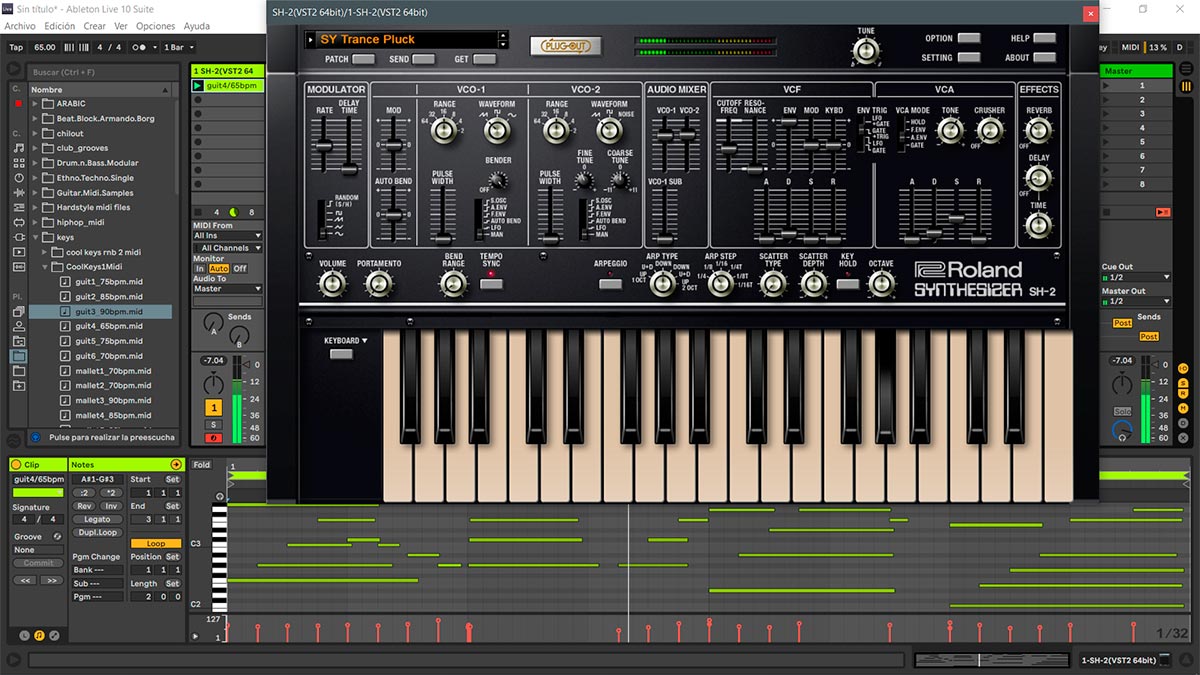Open the Crear menu
This screenshot has width=1200, height=675.
(94, 26)
